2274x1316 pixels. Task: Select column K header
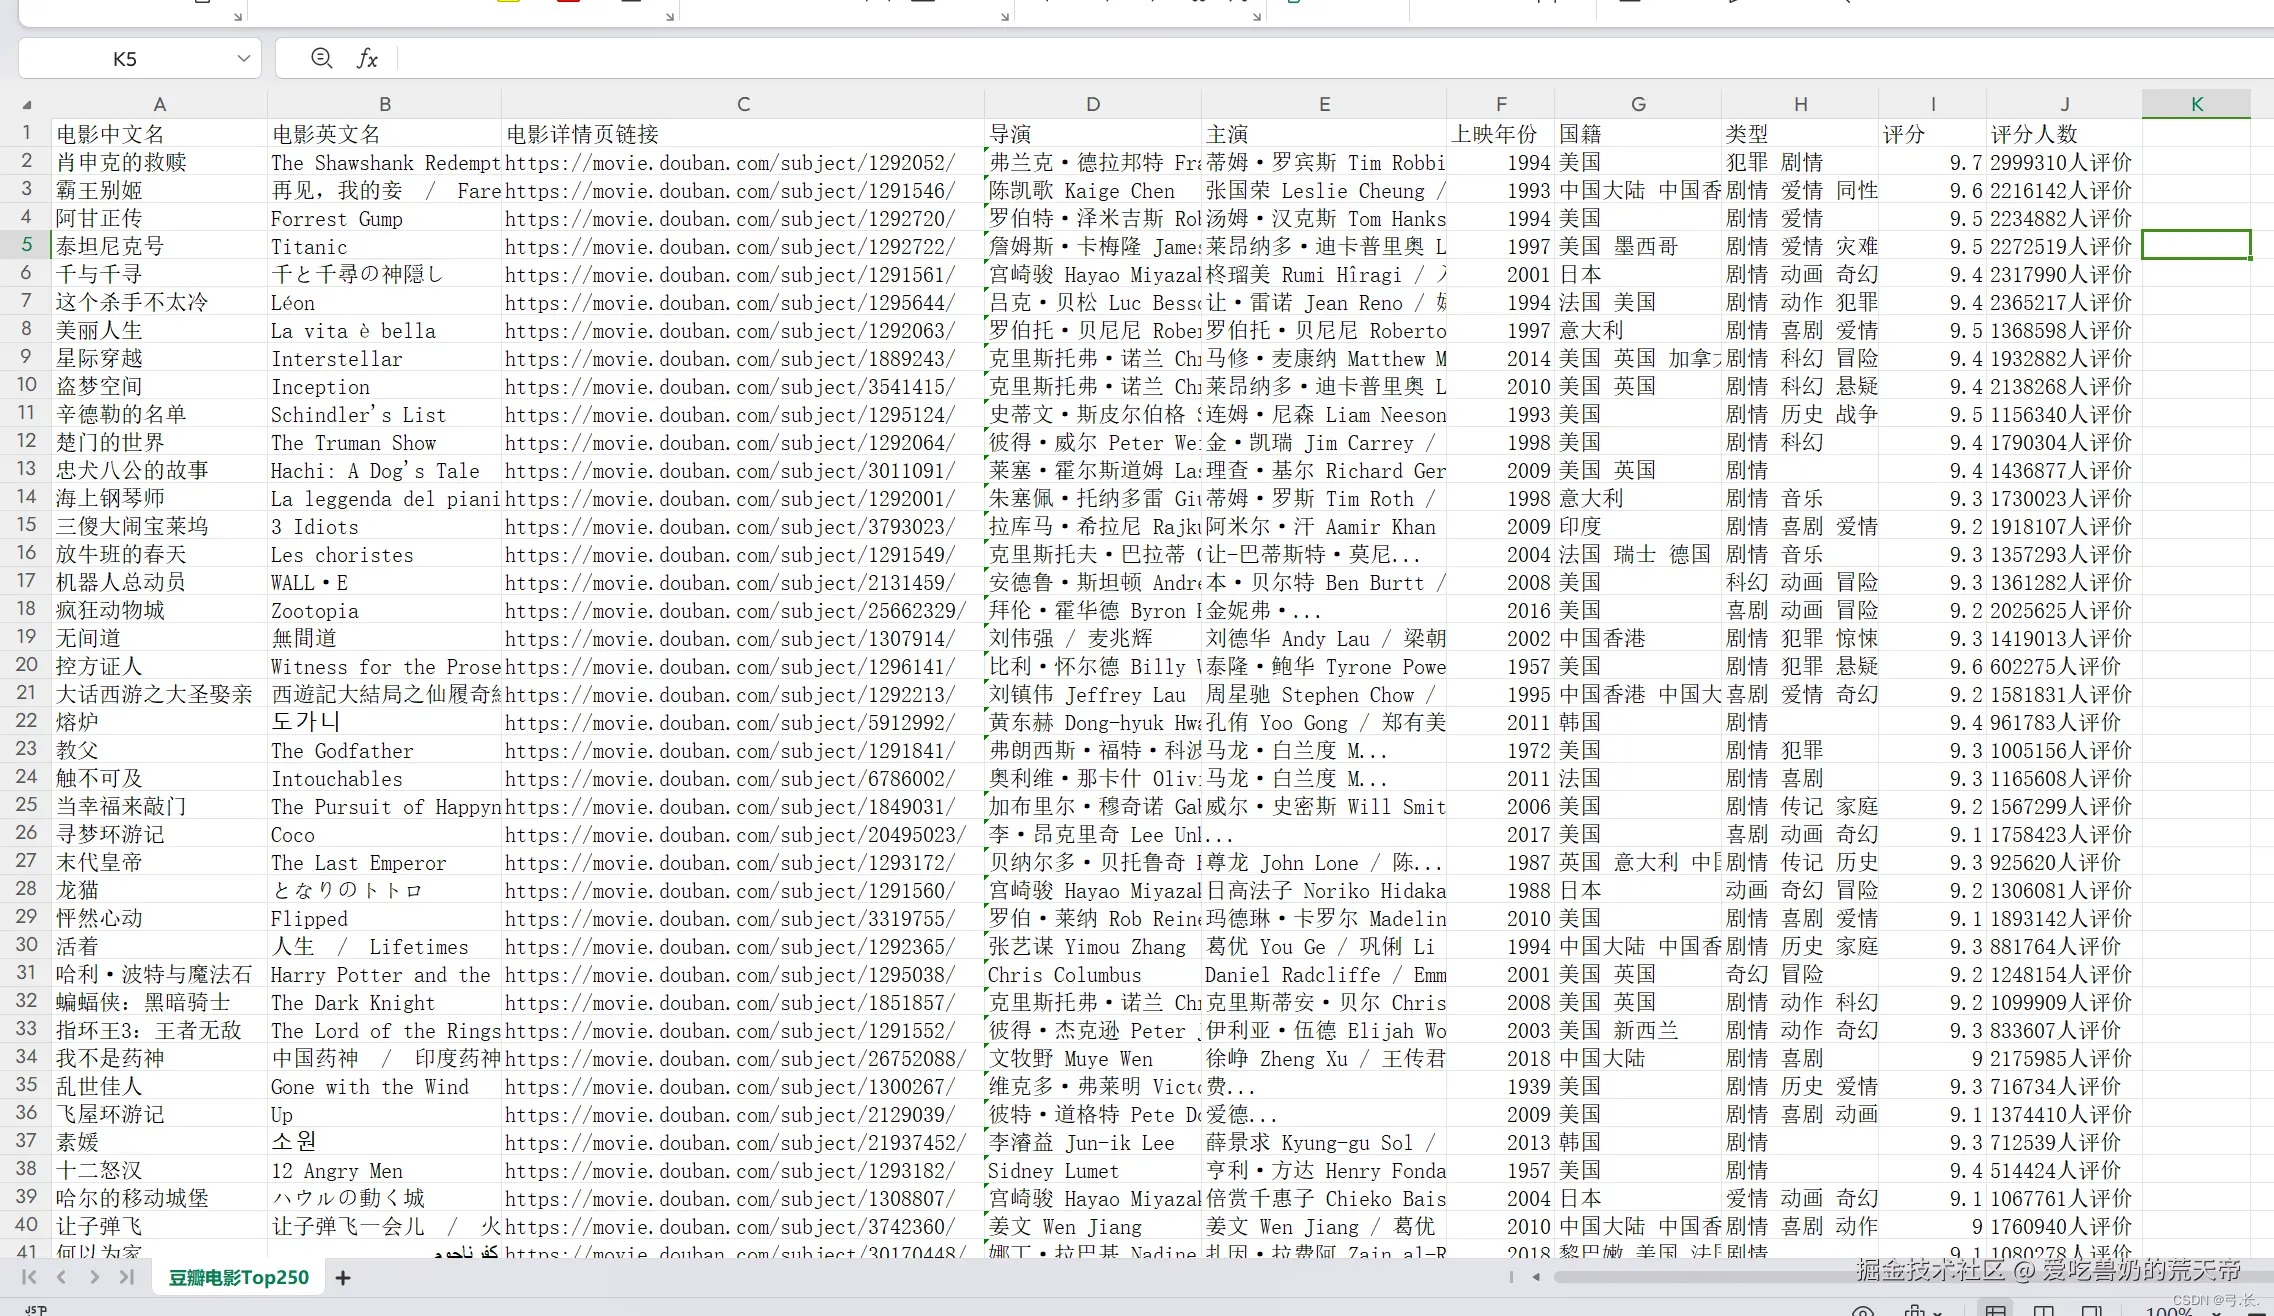[2196, 104]
